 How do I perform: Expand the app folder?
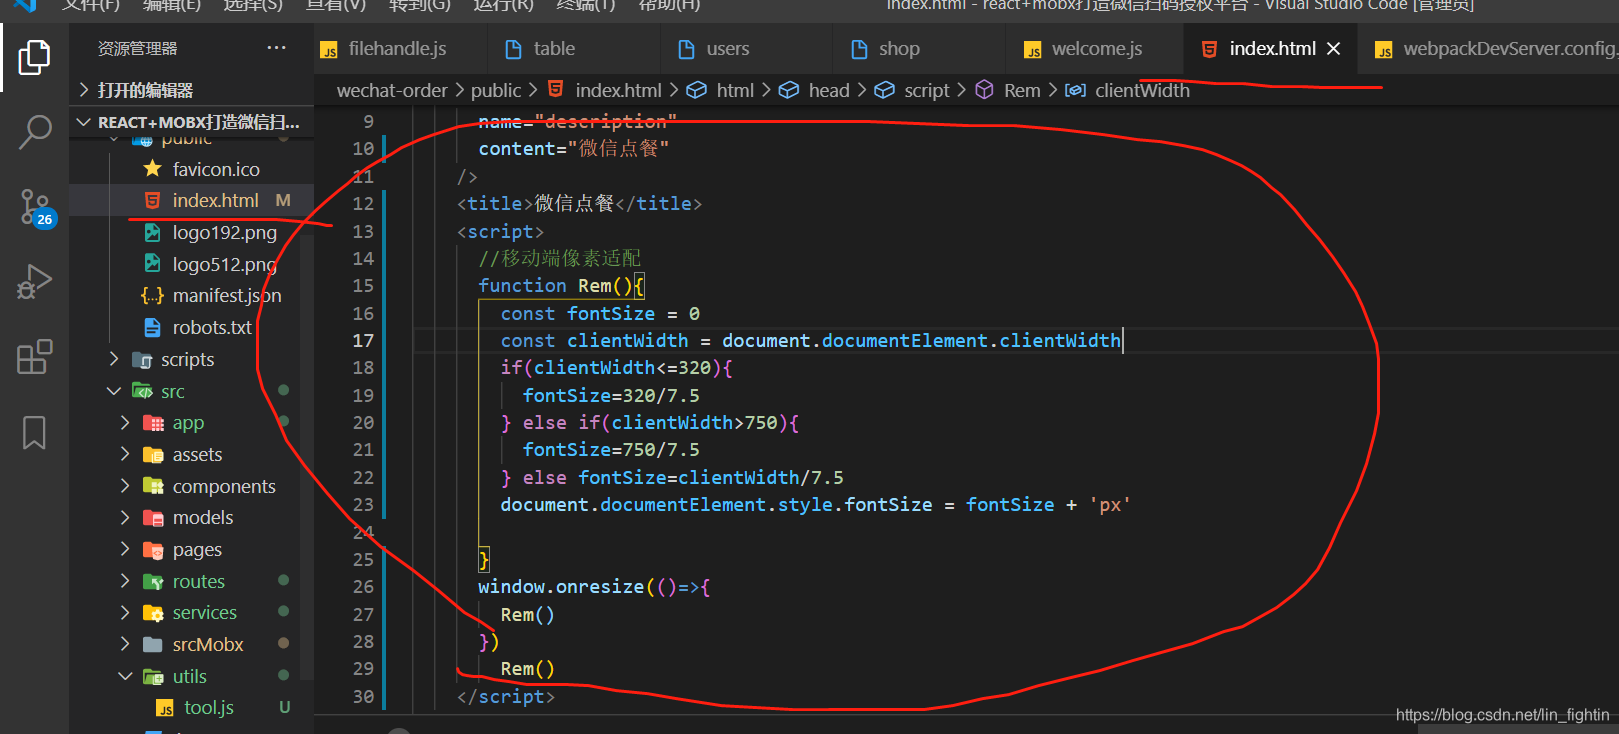[188, 423]
